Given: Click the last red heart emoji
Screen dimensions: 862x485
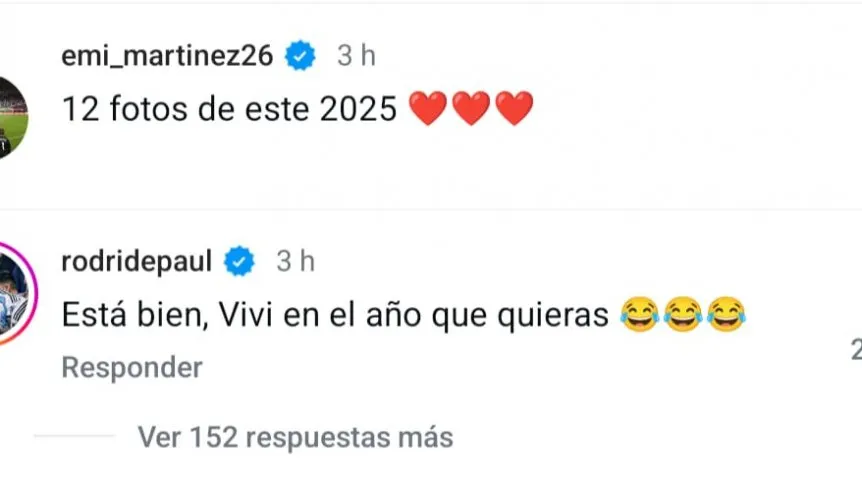Looking at the screenshot, I should pos(514,109).
